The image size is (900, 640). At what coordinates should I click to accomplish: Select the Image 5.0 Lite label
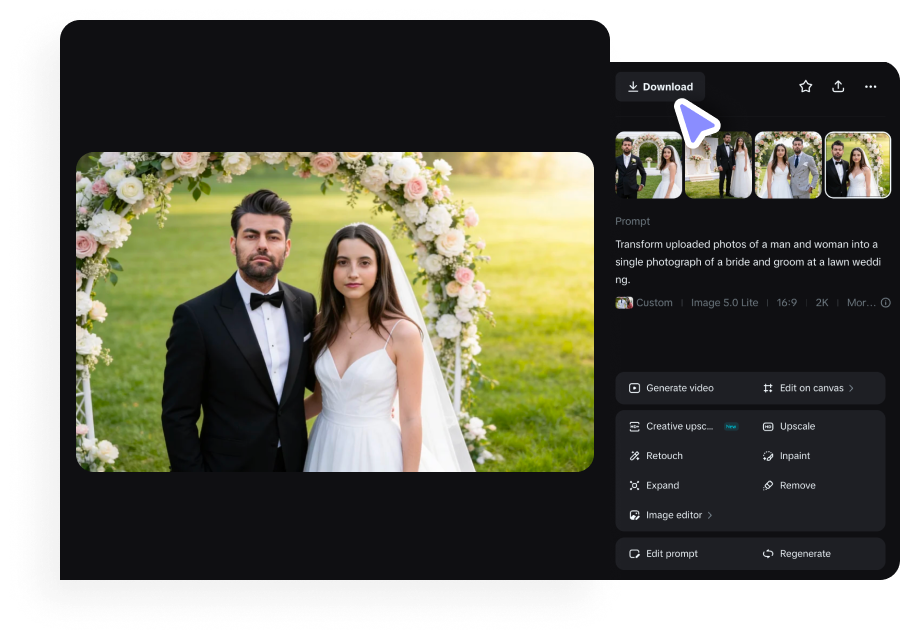(x=724, y=302)
